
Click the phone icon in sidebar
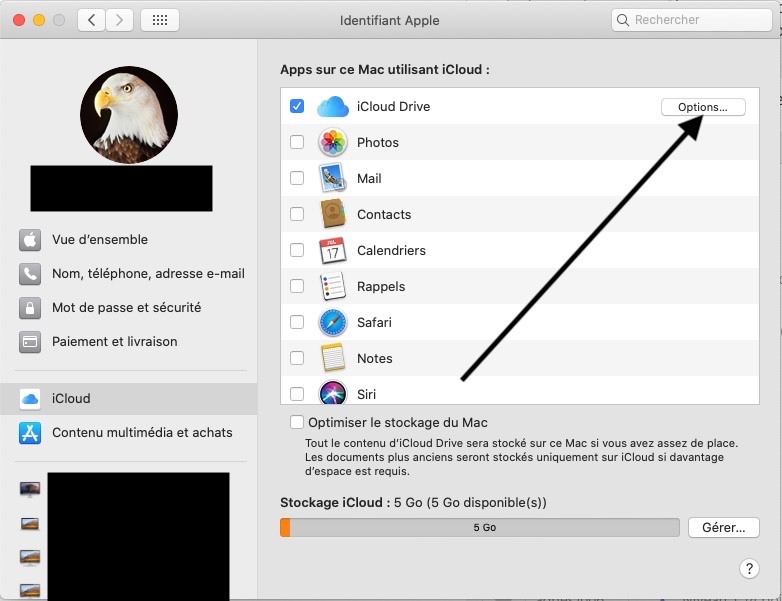30,274
